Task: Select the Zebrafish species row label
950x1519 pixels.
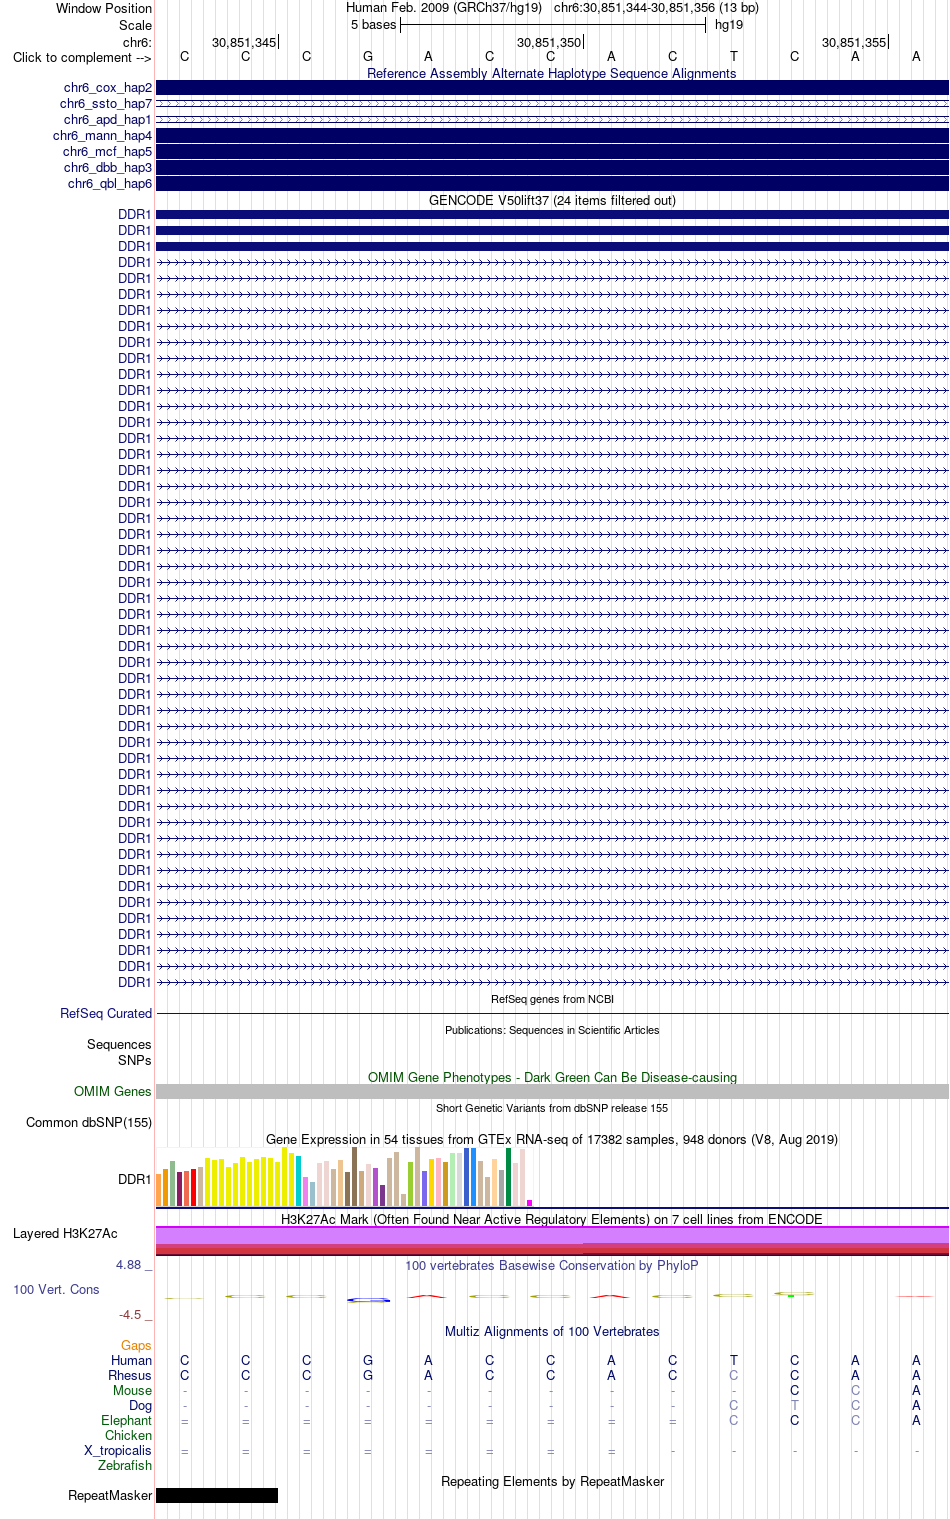Action: [x=125, y=1465]
